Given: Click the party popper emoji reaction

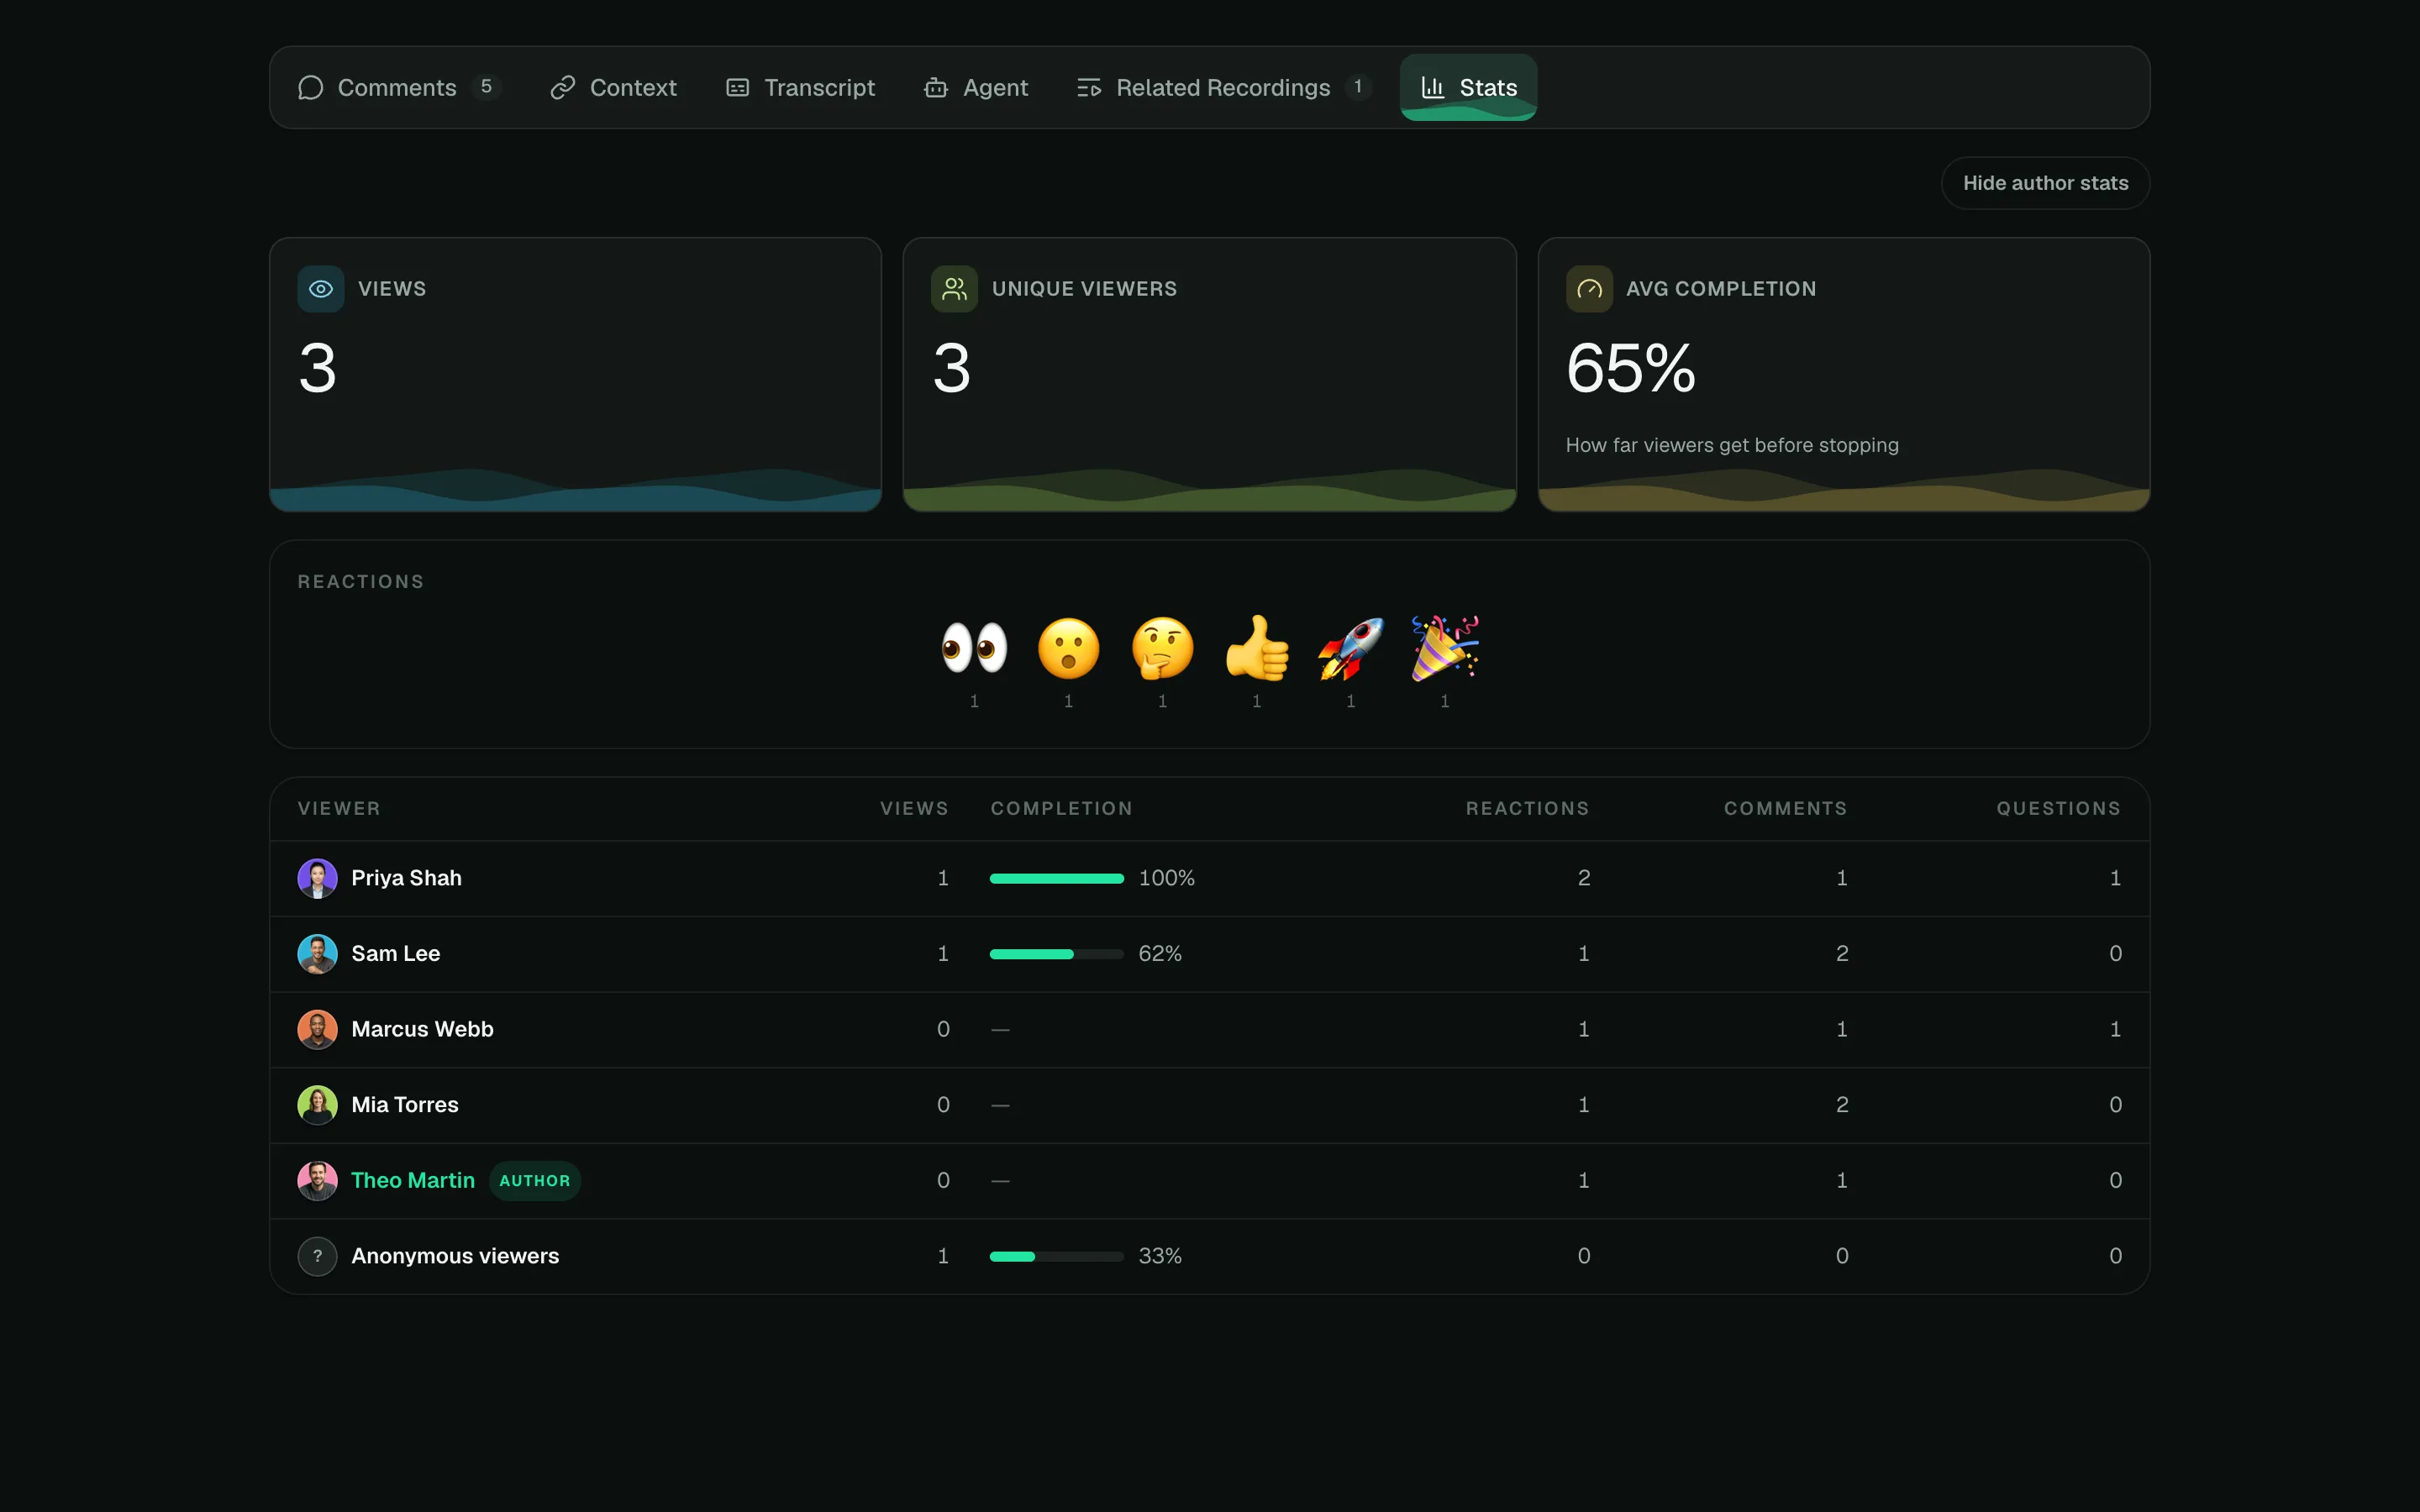Looking at the screenshot, I should [x=1445, y=648].
